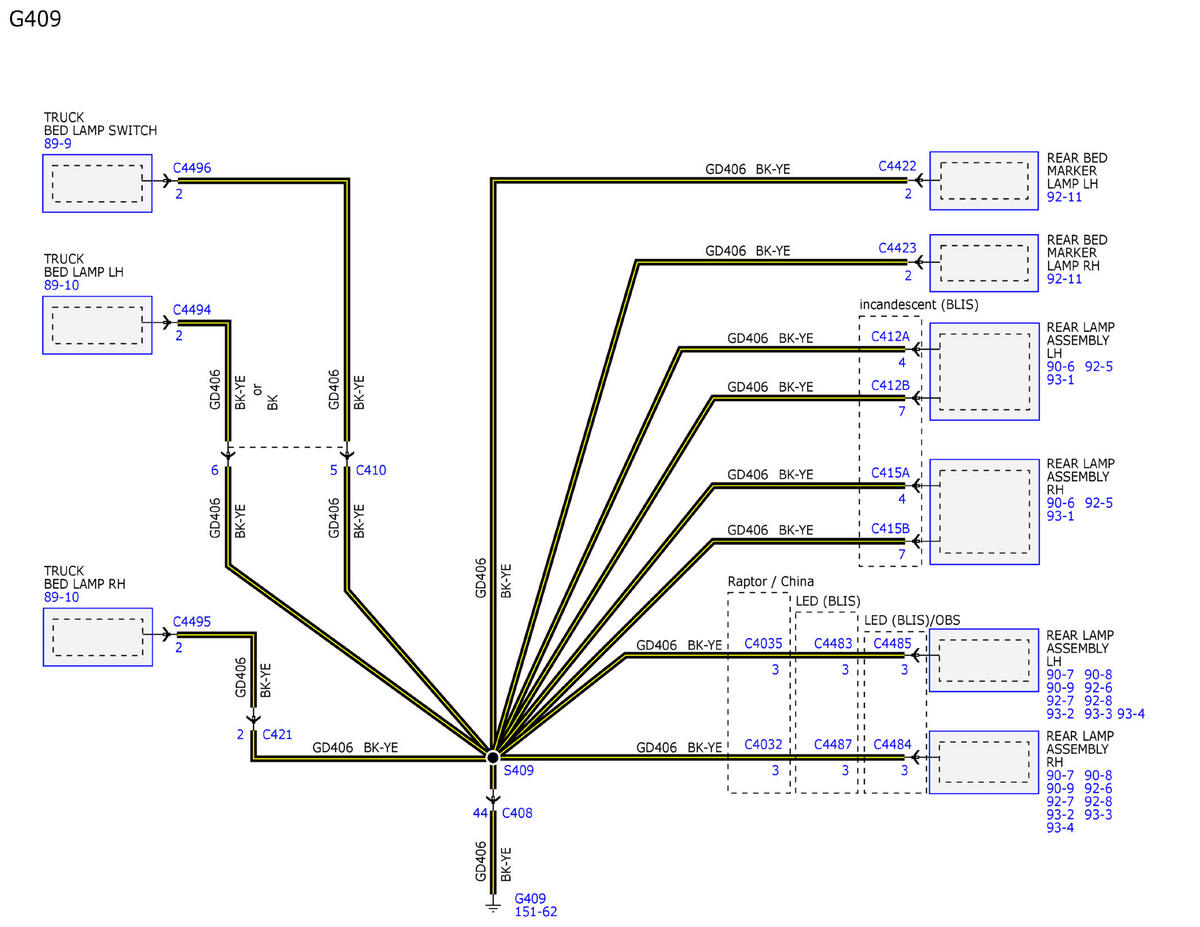Select the Rear Bed Marker Lamp RH component box
This screenshot has height=927, width=1200.
(984, 263)
